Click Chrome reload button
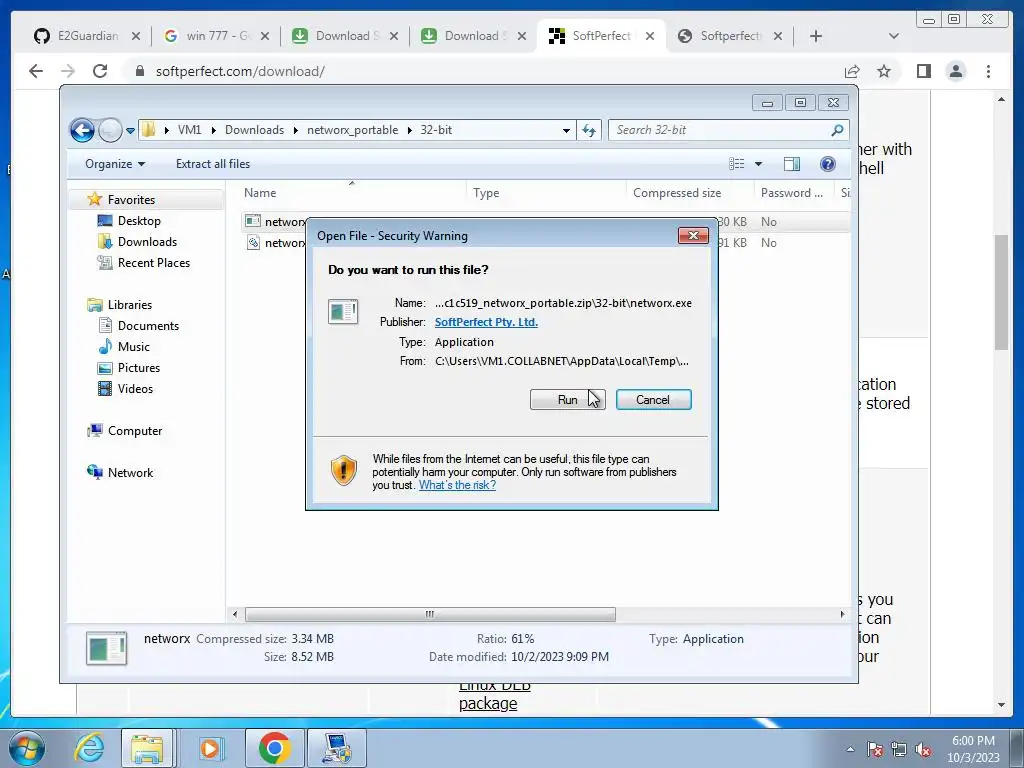This screenshot has height=768, width=1024. click(x=100, y=71)
